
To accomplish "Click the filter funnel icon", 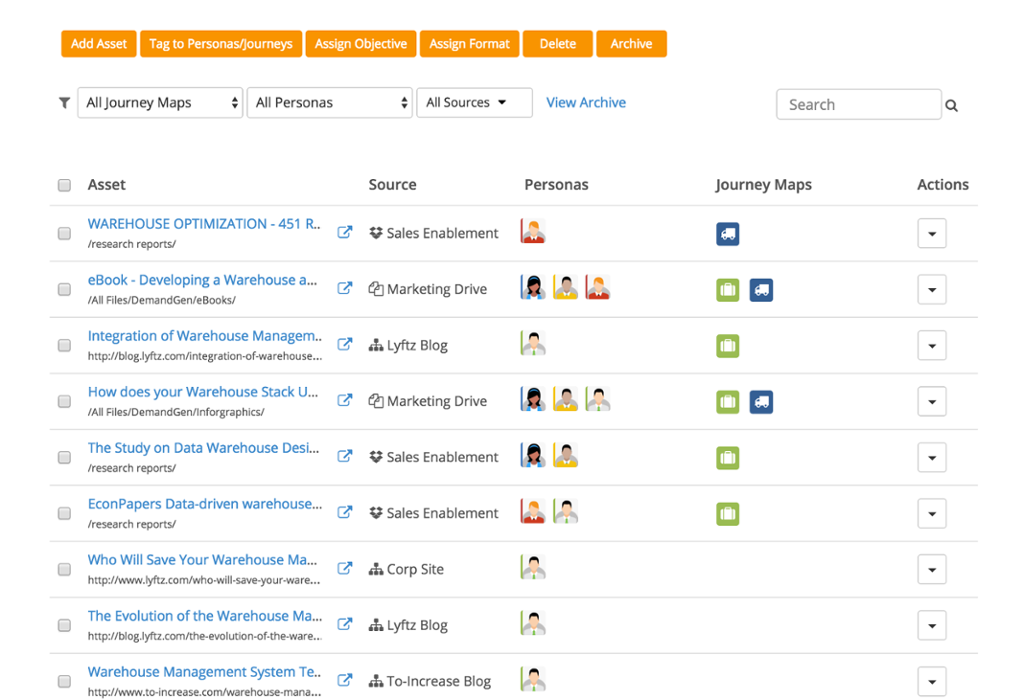I will coord(65,103).
